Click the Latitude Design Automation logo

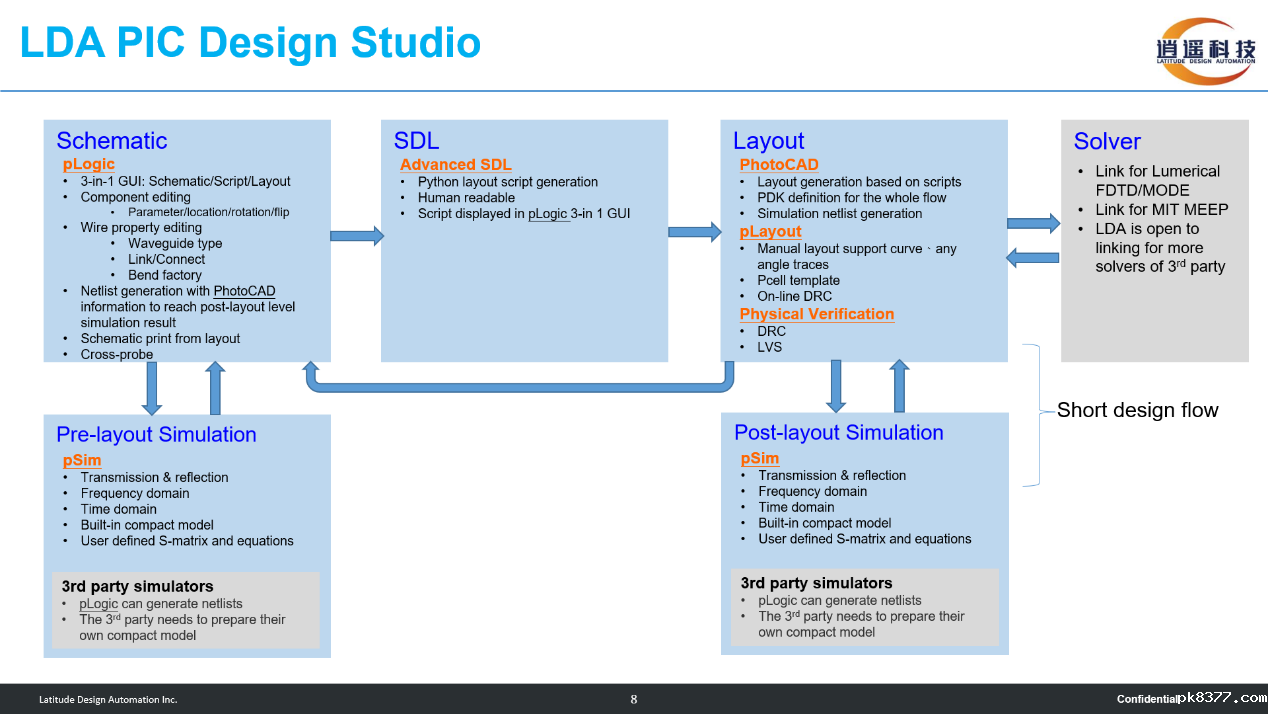1205,50
